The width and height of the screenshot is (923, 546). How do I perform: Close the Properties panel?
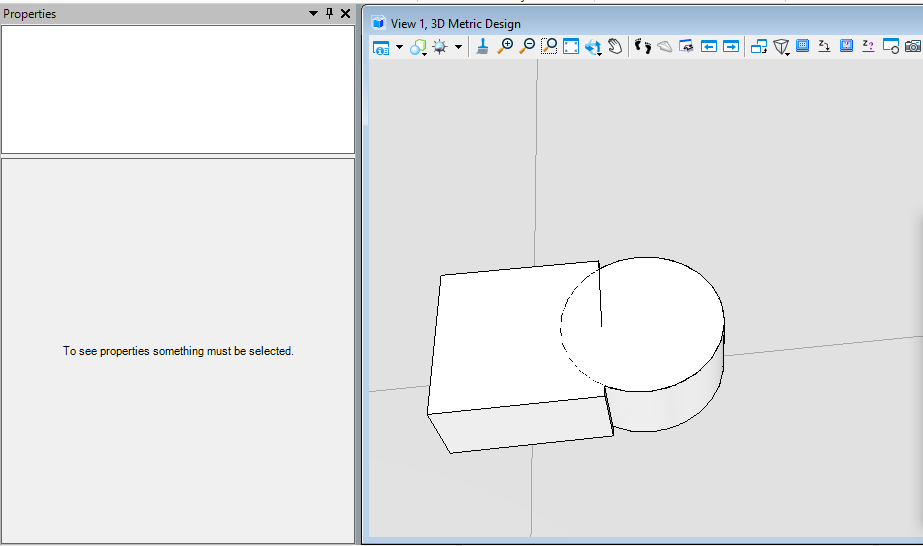point(346,14)
